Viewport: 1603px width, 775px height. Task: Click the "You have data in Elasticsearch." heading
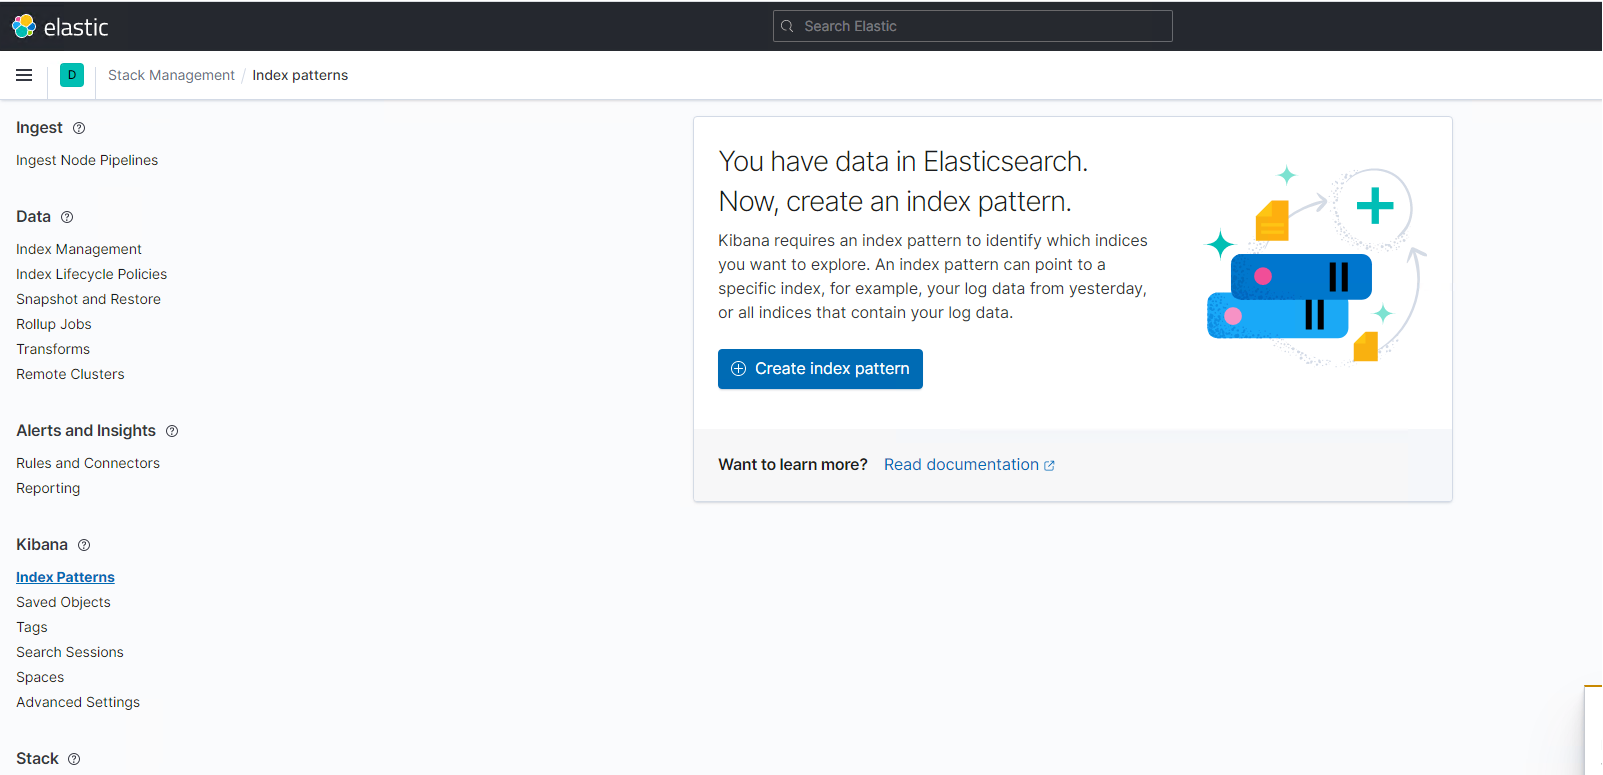click(903, 161)
